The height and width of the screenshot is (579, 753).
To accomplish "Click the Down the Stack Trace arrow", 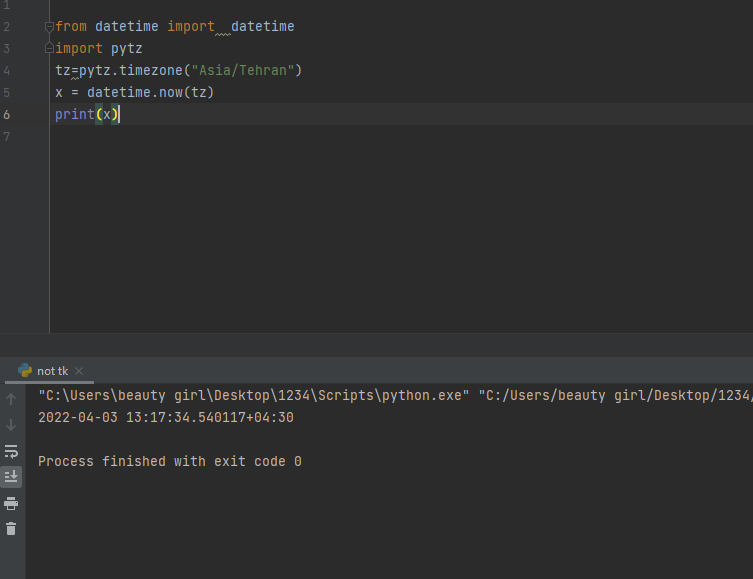I will [x=11, y=425].
